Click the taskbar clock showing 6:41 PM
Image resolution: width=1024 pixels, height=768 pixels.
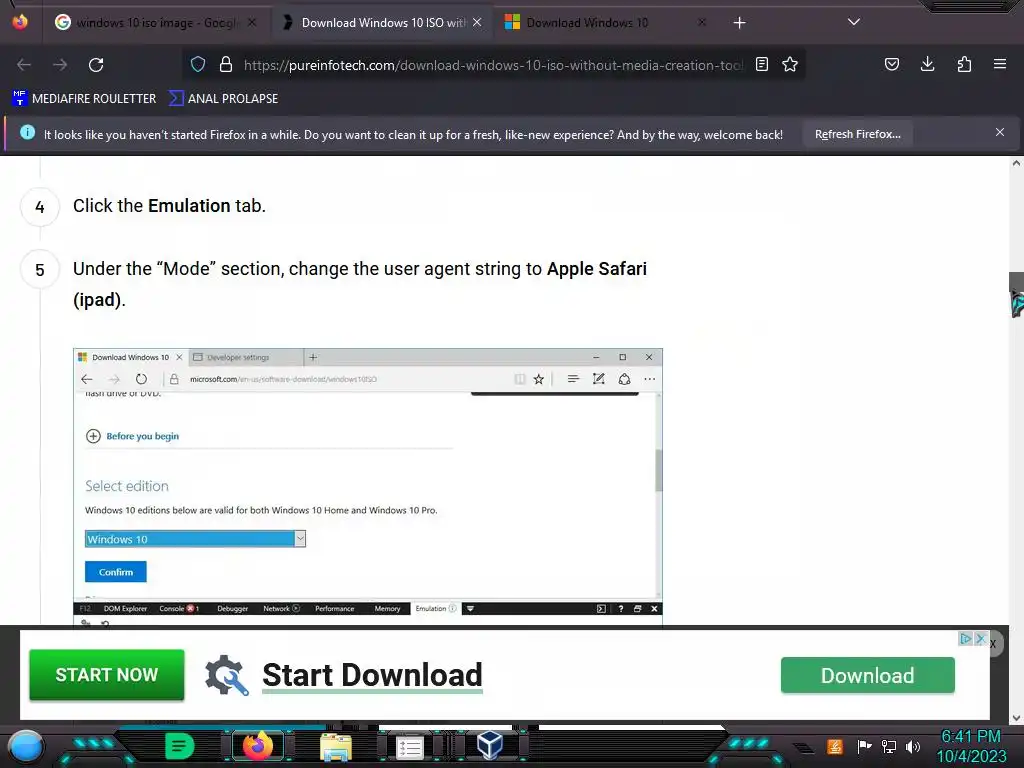tap(971, 737)
